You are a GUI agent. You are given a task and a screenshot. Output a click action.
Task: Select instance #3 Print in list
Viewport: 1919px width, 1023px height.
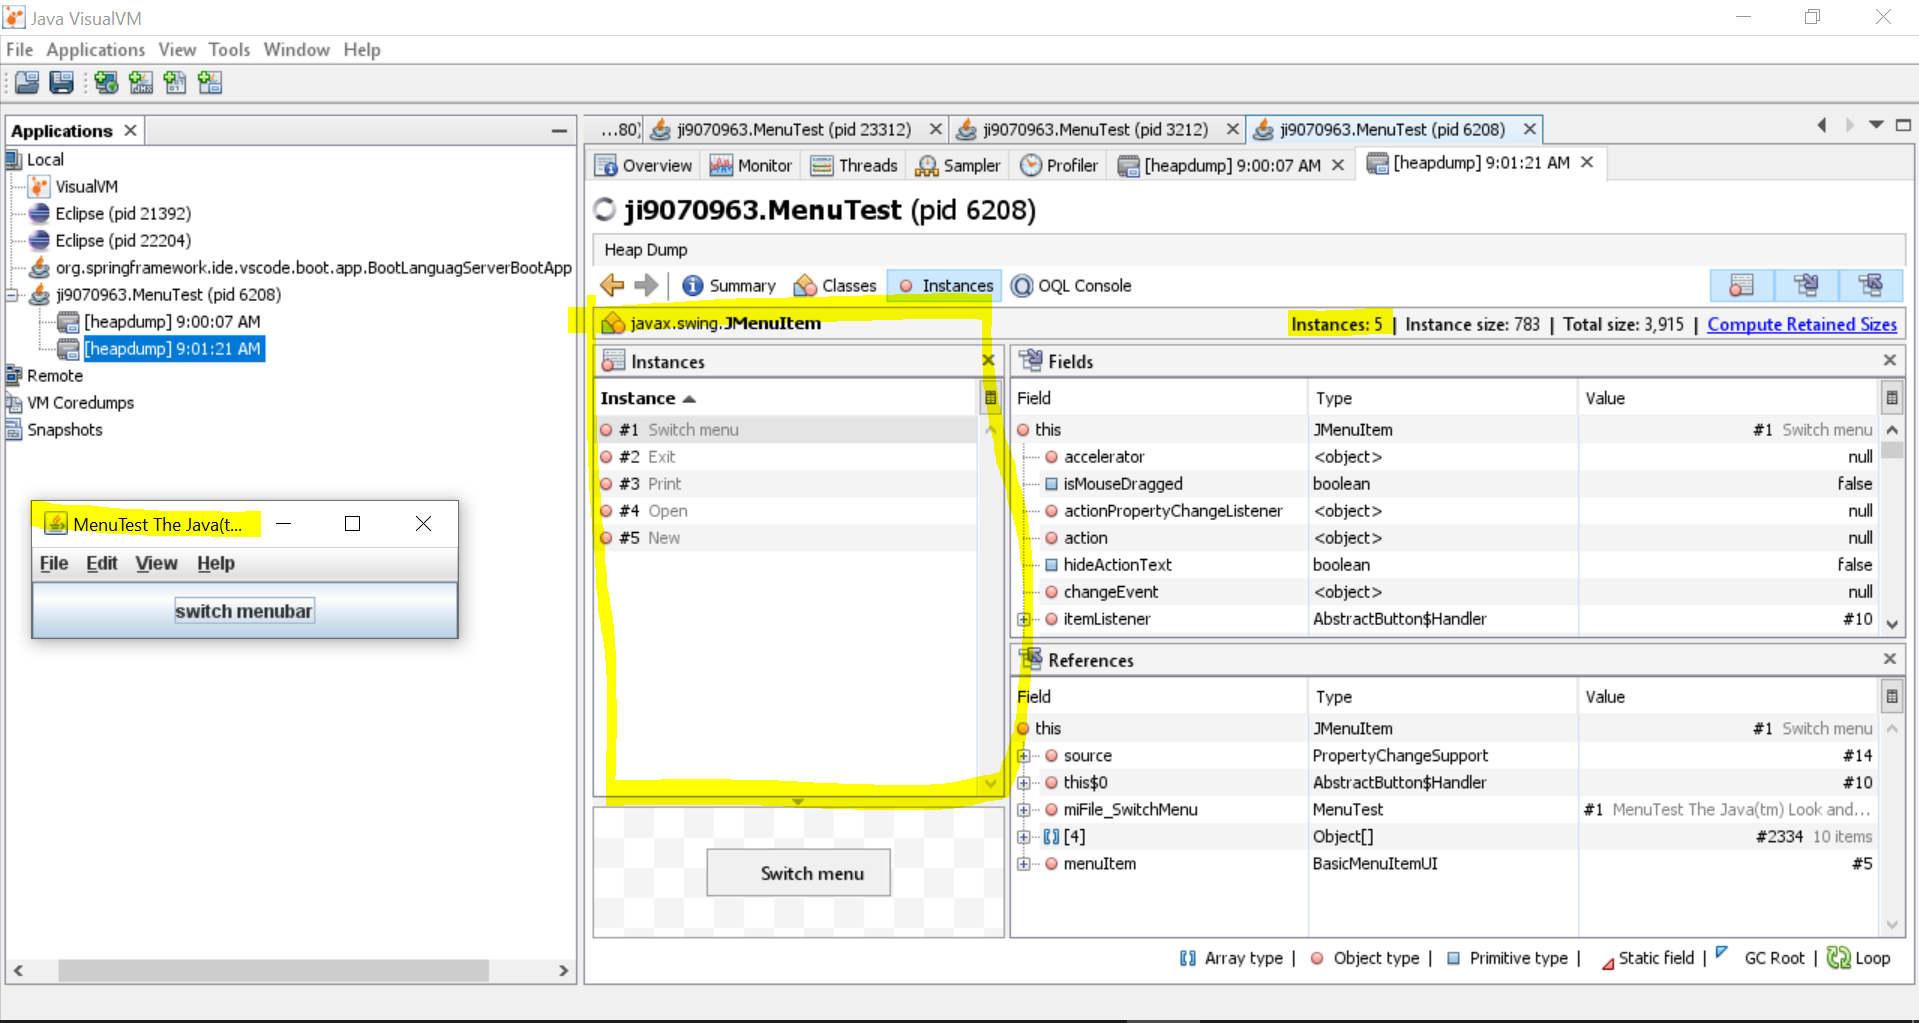coord(664,484)
